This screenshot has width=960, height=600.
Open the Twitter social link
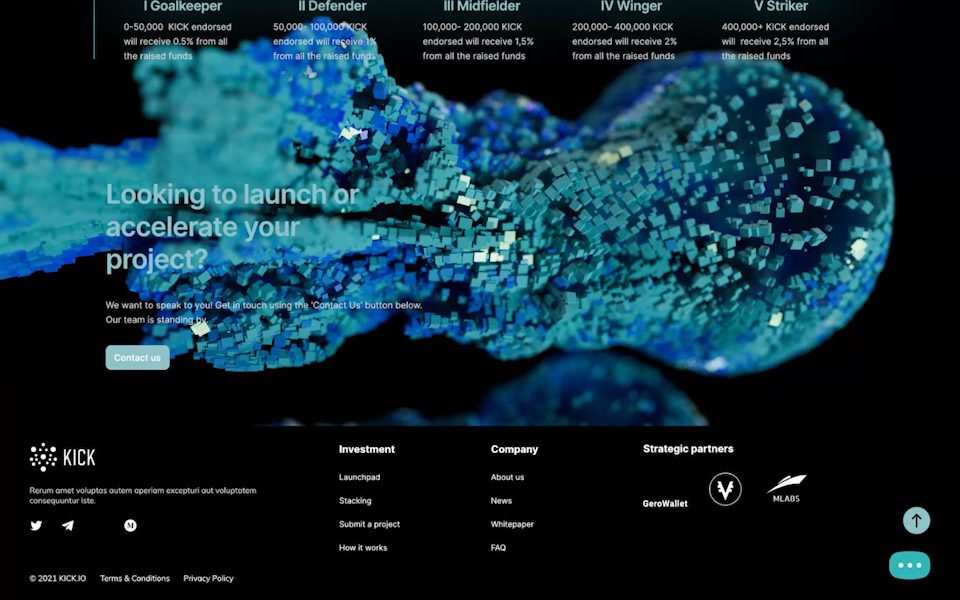coord(36,525)
